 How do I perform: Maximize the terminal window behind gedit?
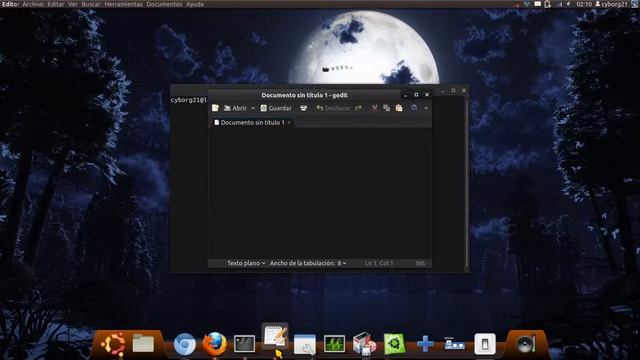pyautogui.click(x=453, y=90)
